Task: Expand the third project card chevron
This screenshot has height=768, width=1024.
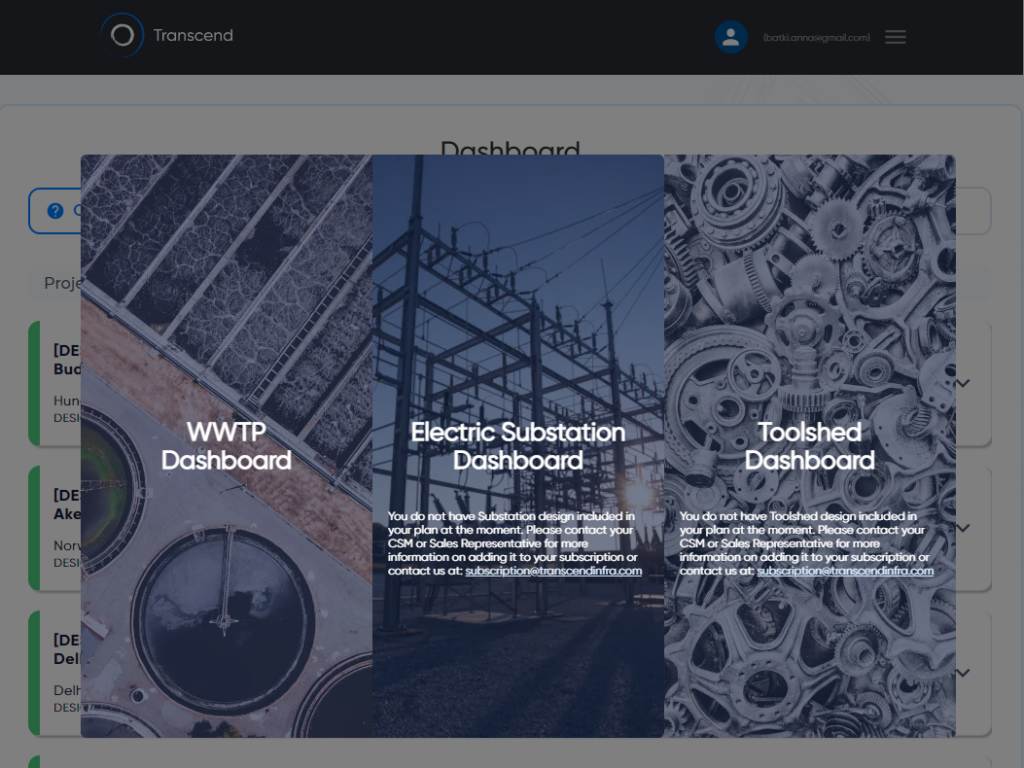Action: click(963, 673)
